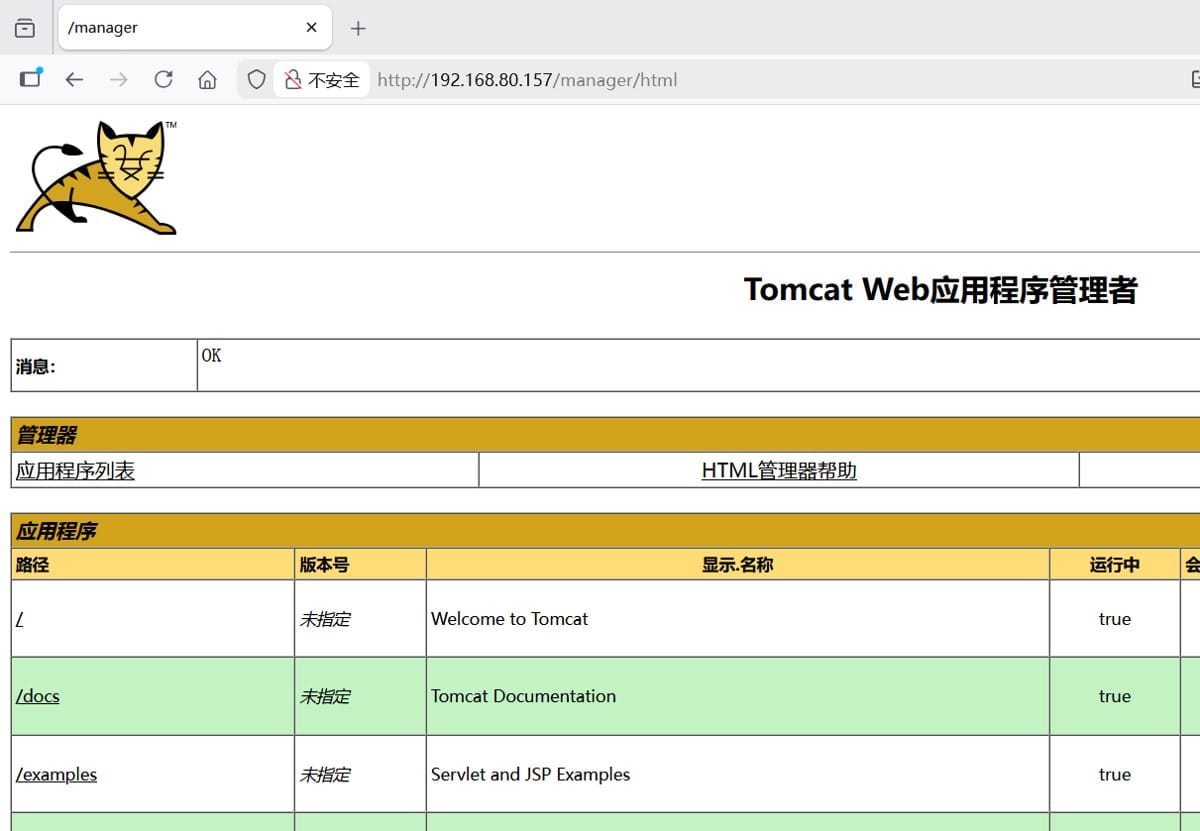This screenshot has height=831, width=1200.
Task: Click the tab list icon in the title bar
Action: tap(25, 28)
